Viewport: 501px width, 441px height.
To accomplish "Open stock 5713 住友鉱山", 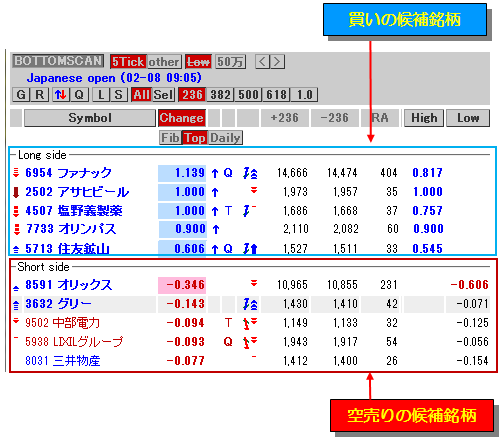I will (67, 249).
